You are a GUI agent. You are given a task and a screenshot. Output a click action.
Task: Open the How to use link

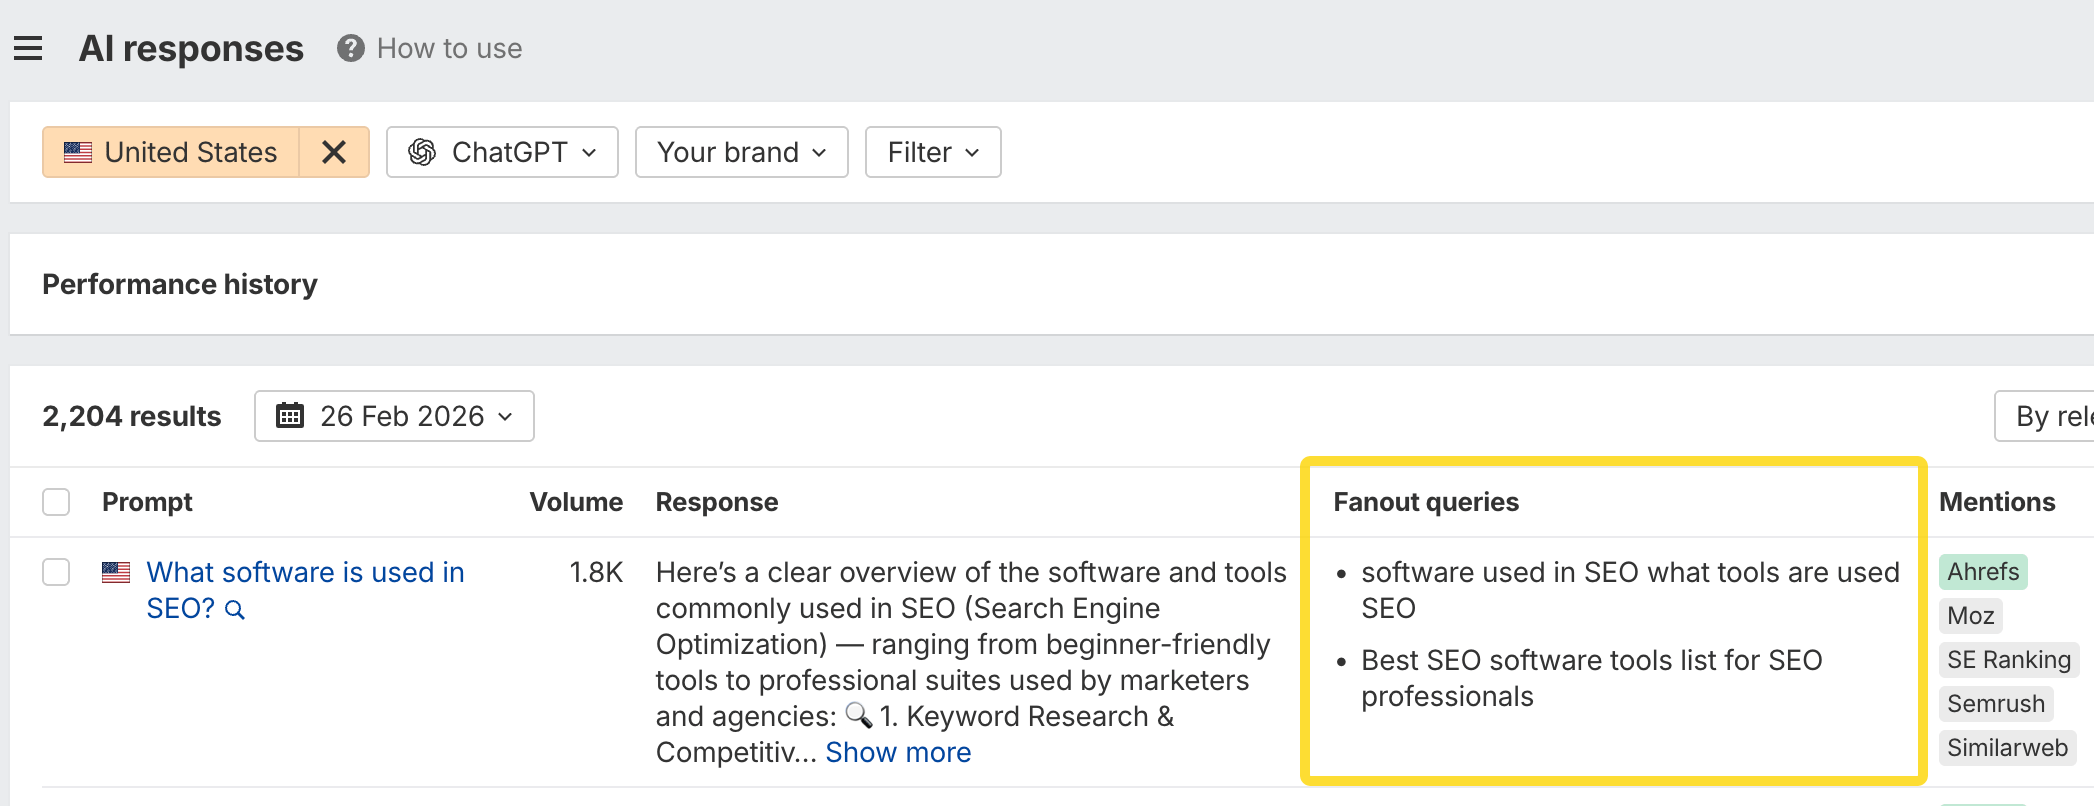click(x=449, y=48)
